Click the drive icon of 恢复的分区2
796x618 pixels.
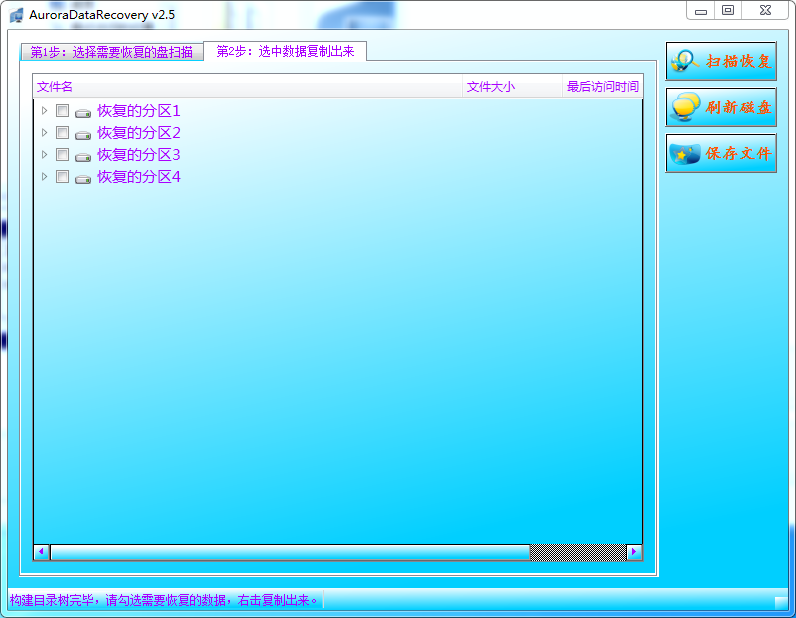[83, 135]
